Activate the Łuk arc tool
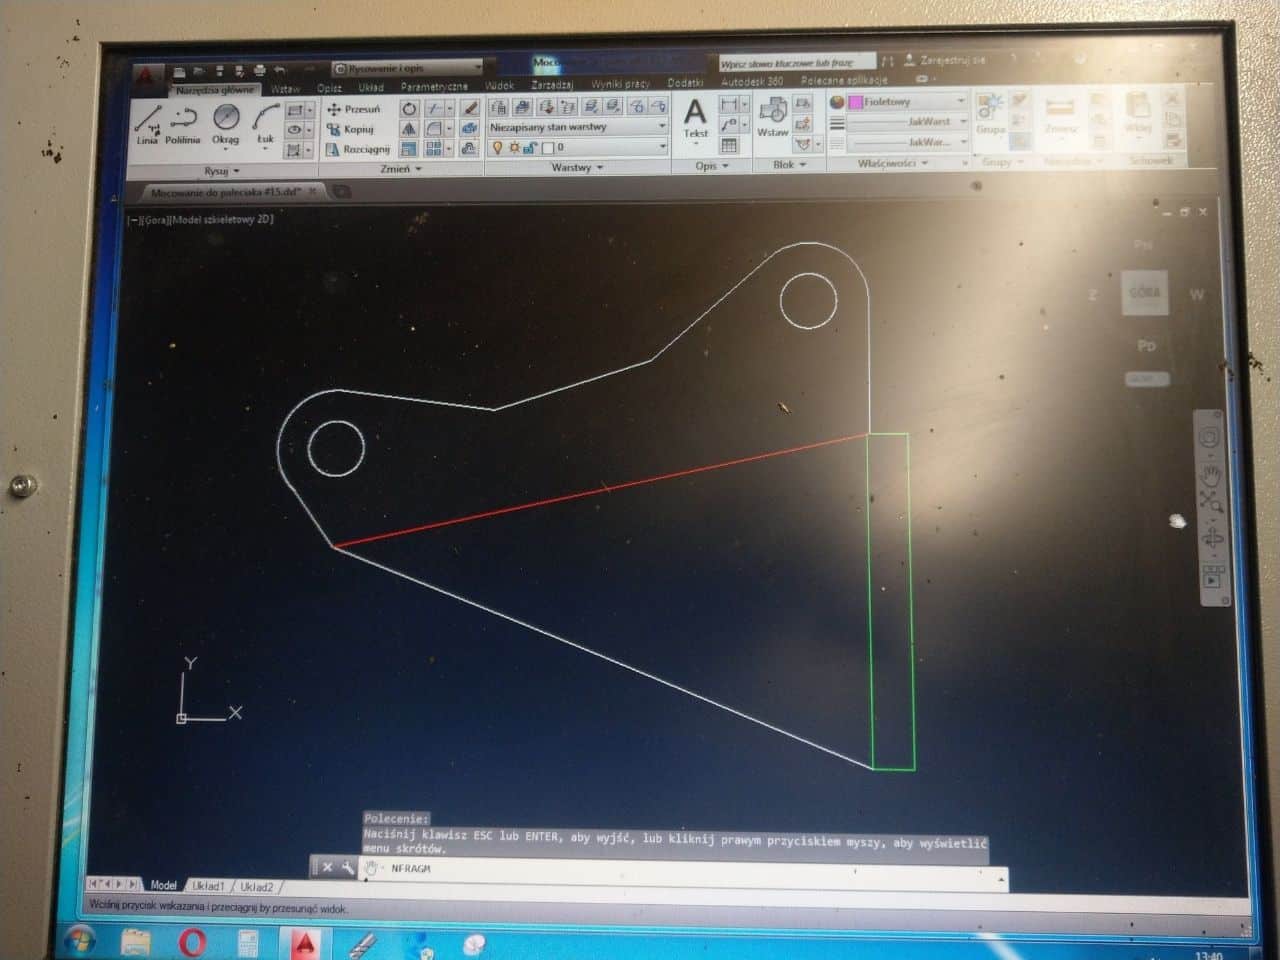 (x=264, y=122)
